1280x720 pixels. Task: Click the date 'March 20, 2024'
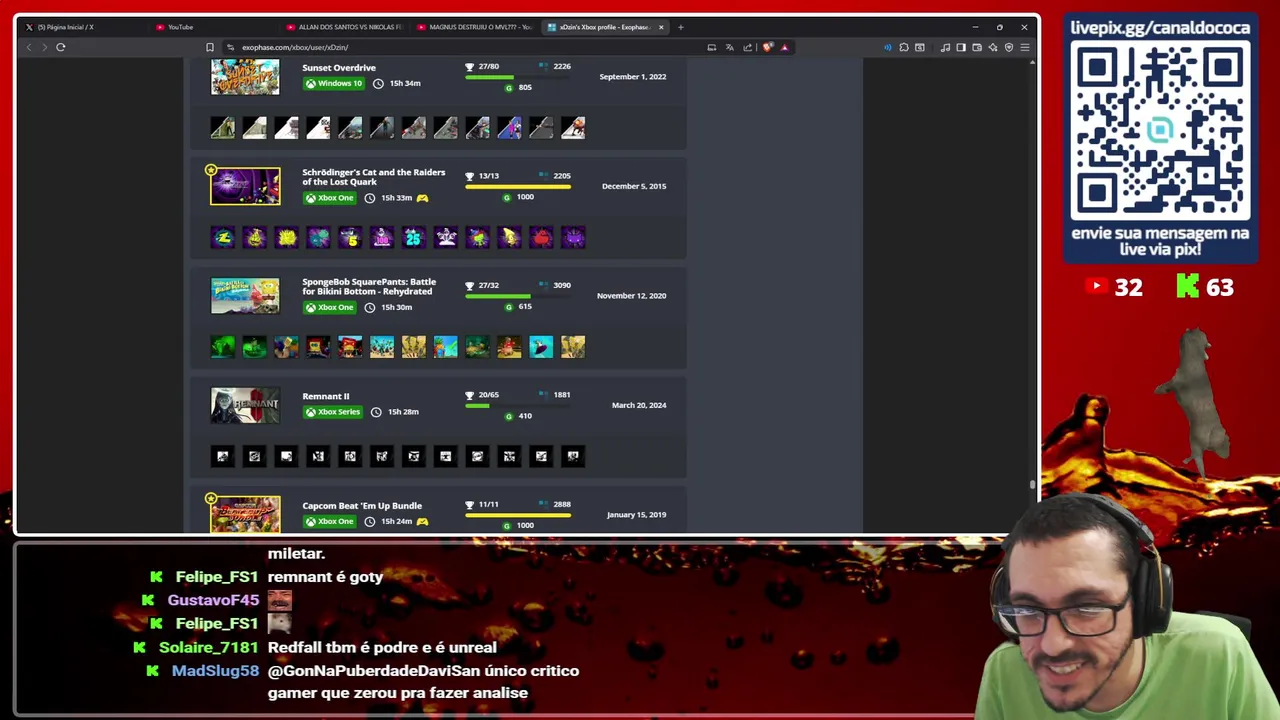639,405
